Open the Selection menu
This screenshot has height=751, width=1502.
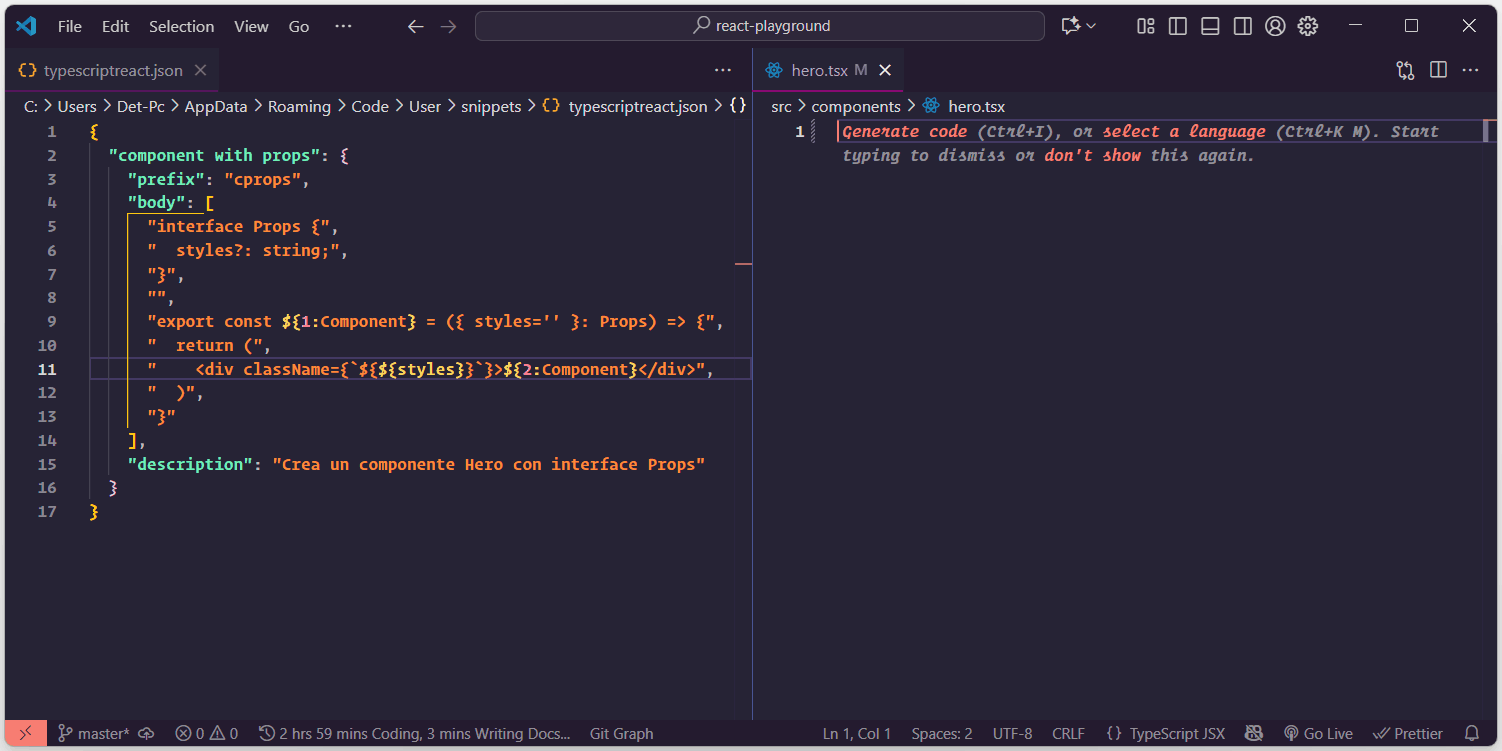point(181,26)
